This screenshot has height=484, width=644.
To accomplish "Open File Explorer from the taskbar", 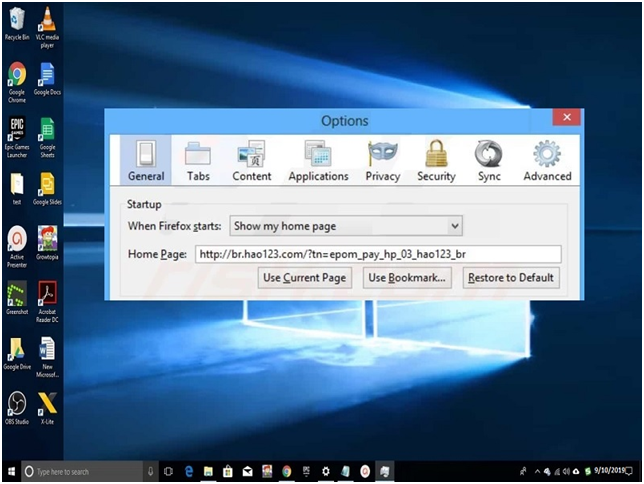I will [x=208, y=471].
